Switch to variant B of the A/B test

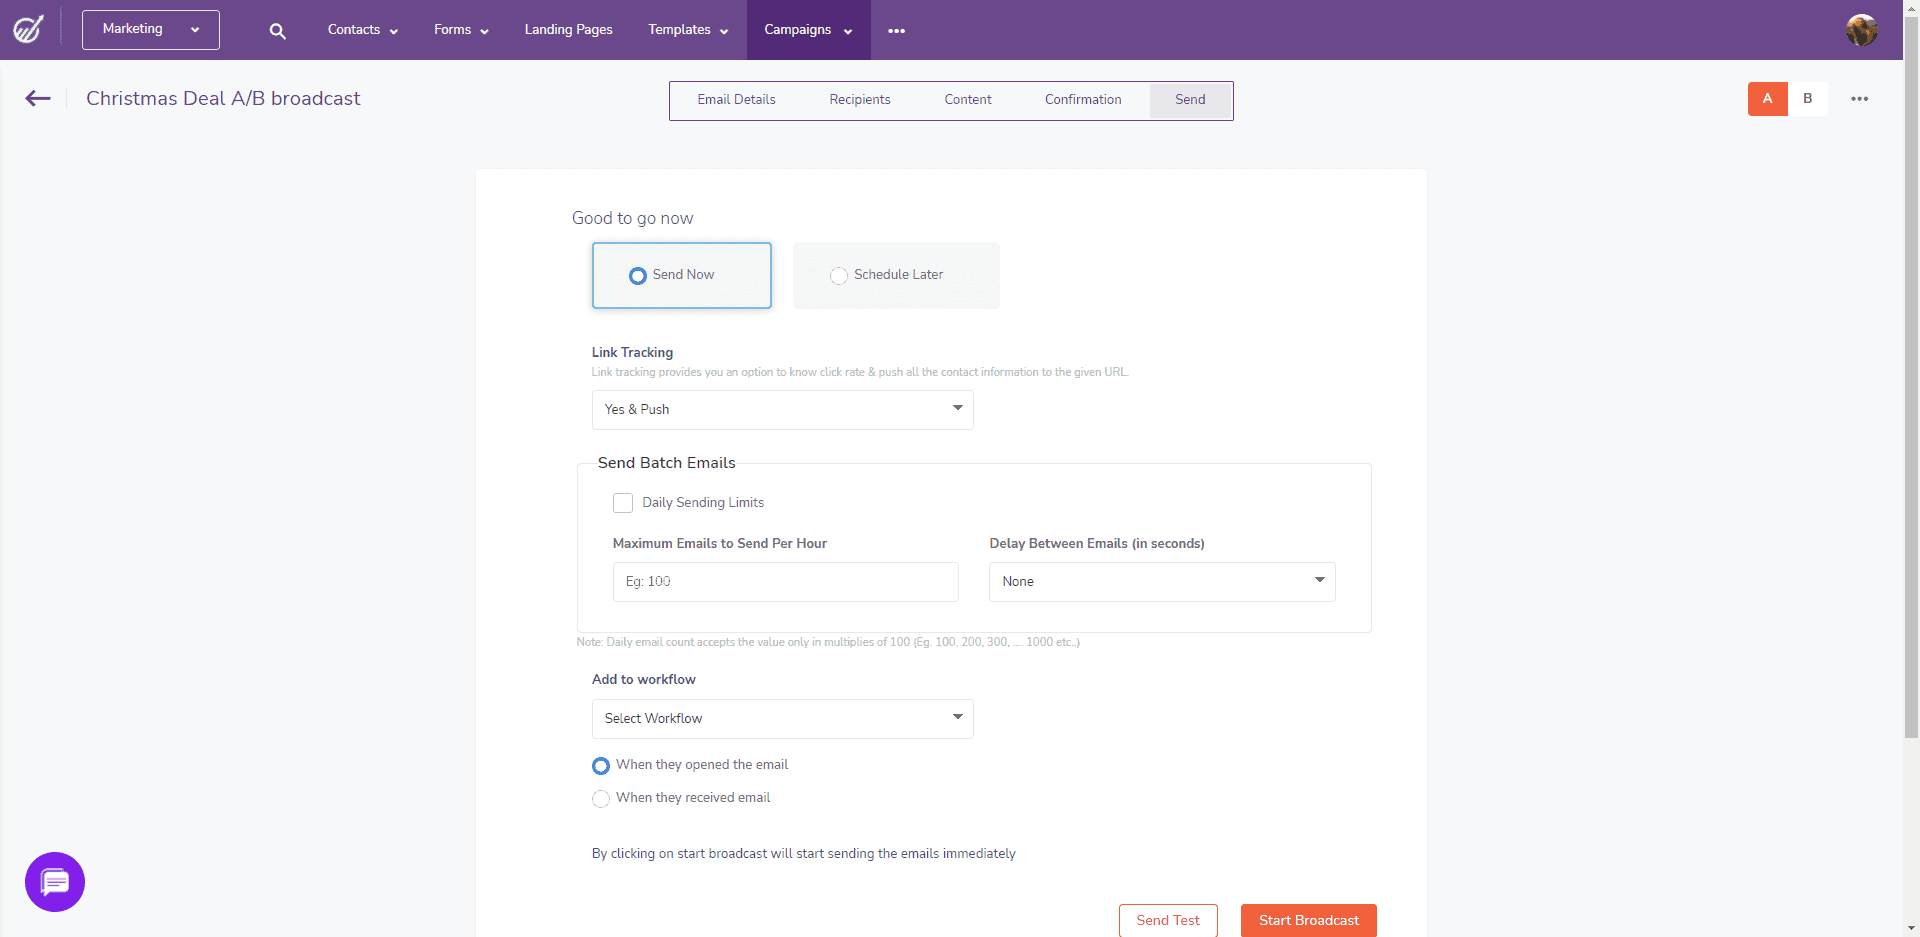point(1807,98)
